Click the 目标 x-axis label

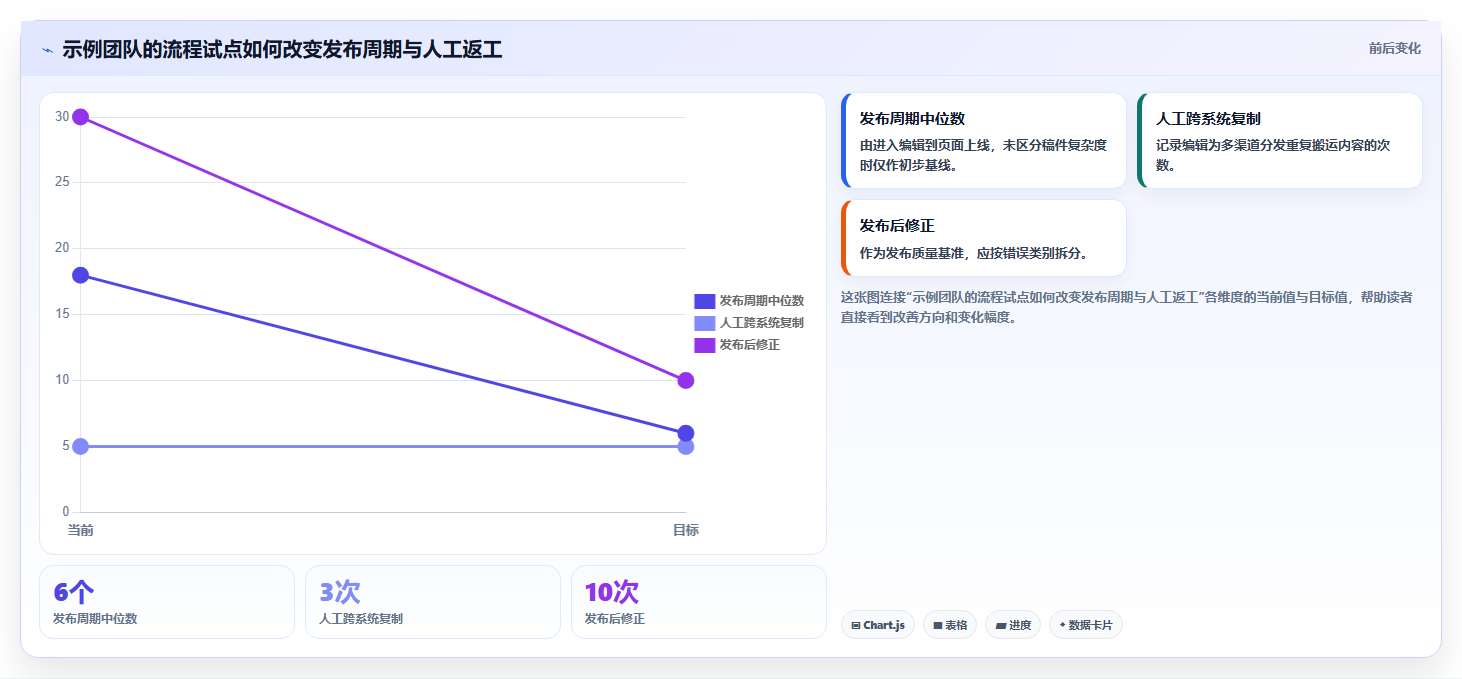point(686,530)
